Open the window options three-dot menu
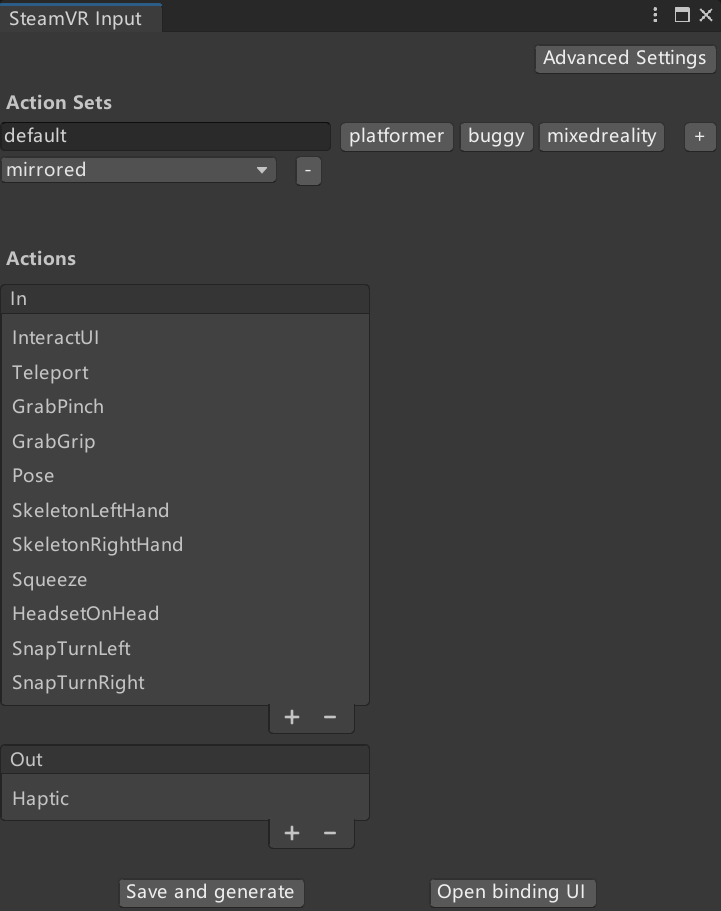The image size is (721, 911). pos(655,15)
